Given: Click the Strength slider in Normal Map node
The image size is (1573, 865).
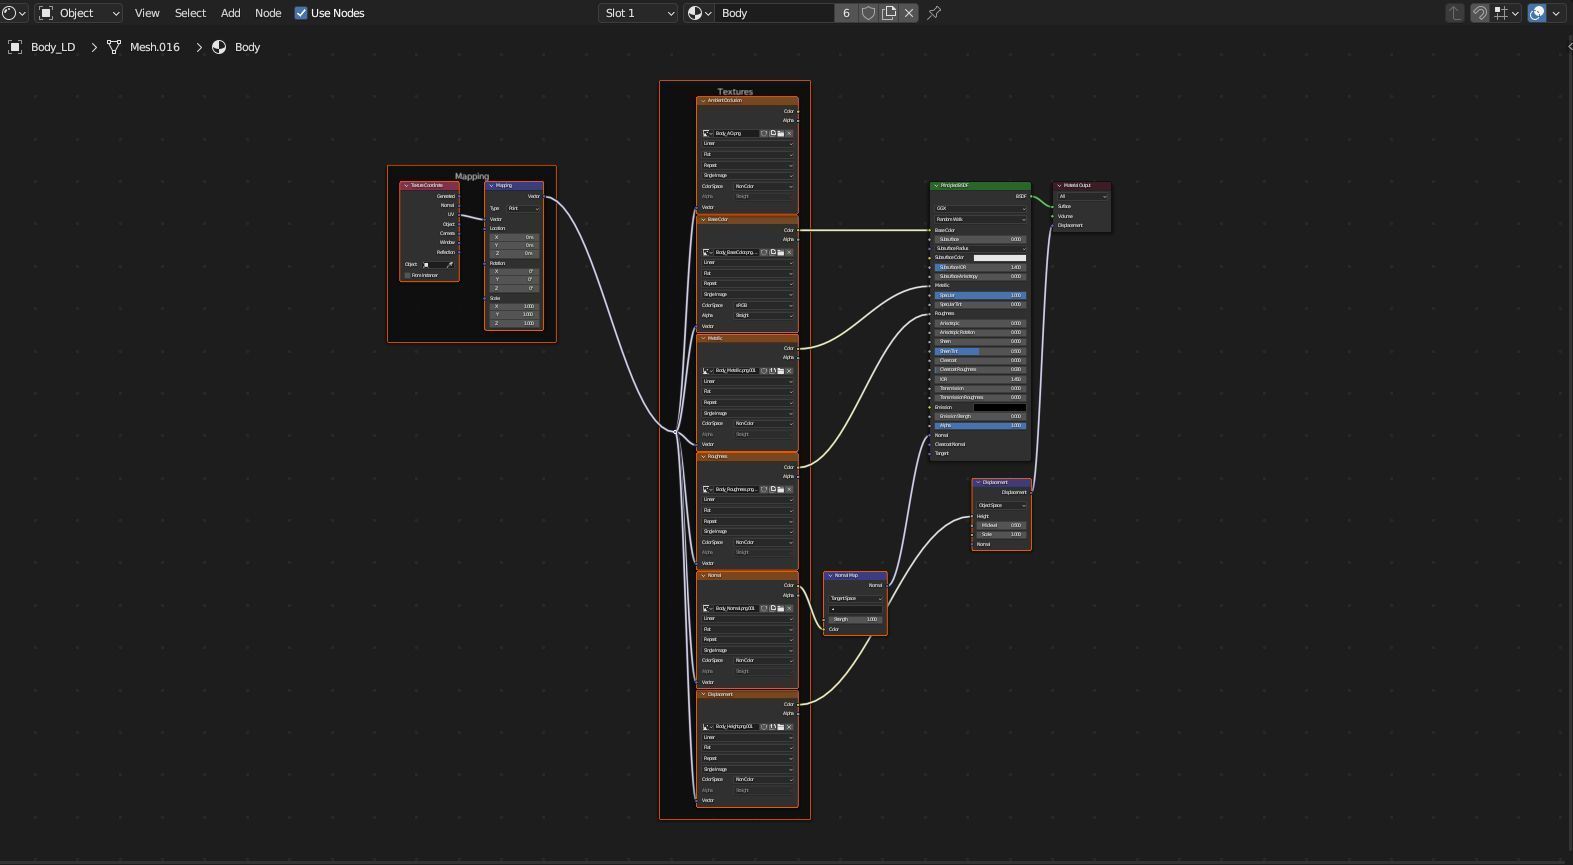Looking at the screenshot, I should pyautogui.click(x=856, y=619).
